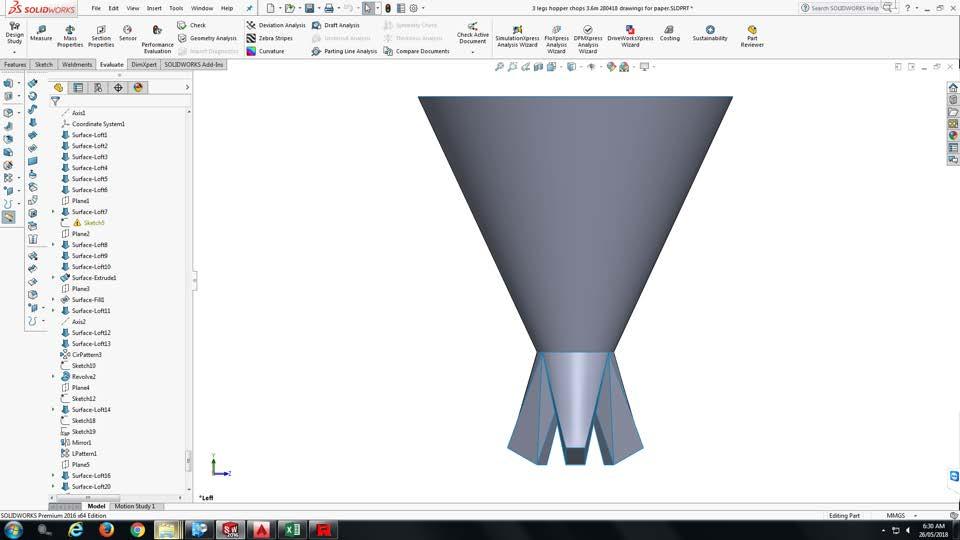Open Mass Properties
Viewport: 960px width, 540px height.
(x=70, y=35)
